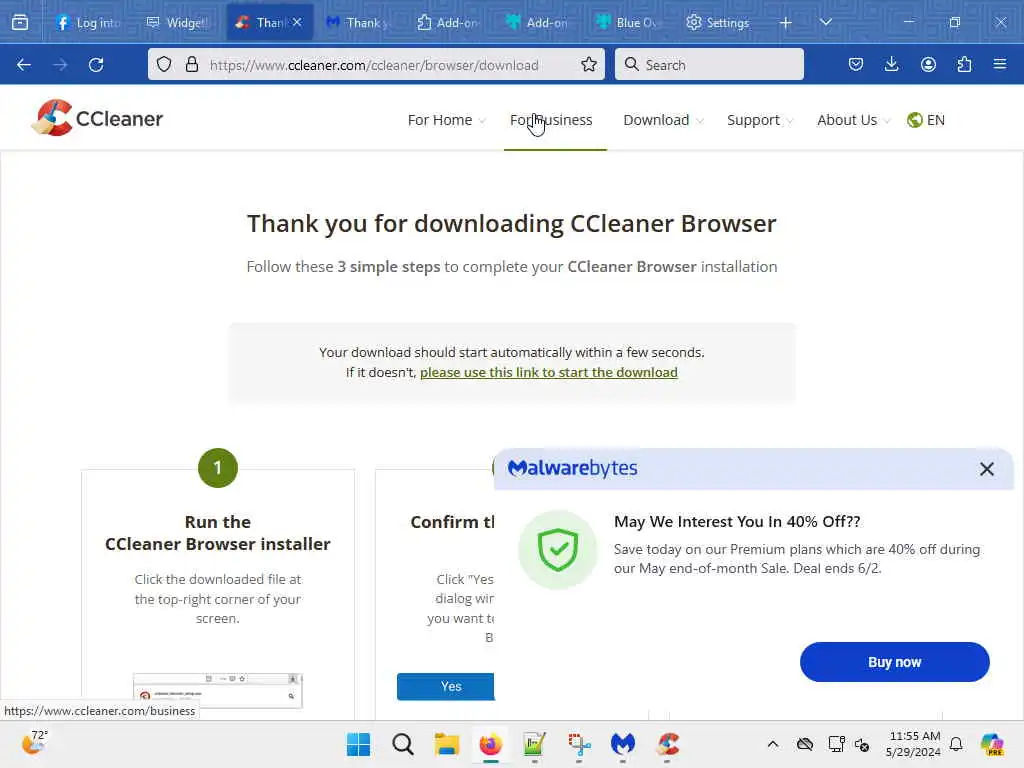Open the tracking protection shield icon
1024x768 pixels.
click(x=164, y=64)
